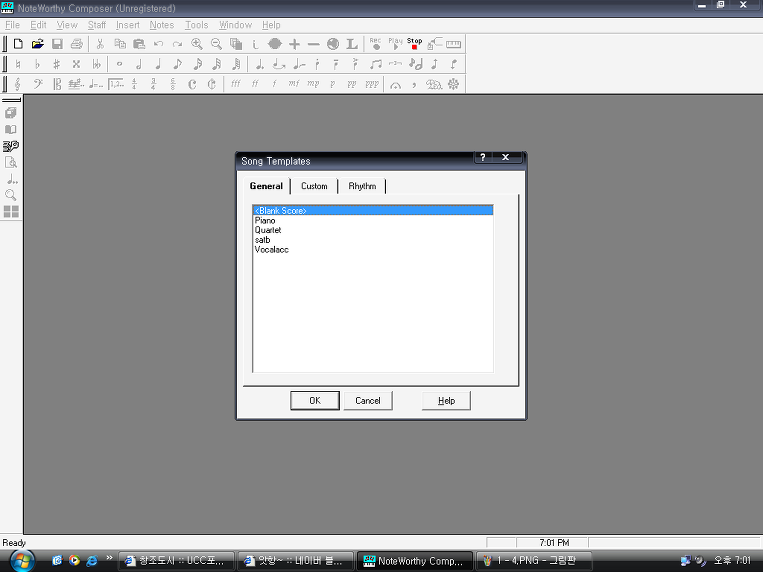Select Quartet template in list
The width and height of the screenshot is (763, 572).
(373, 230)
